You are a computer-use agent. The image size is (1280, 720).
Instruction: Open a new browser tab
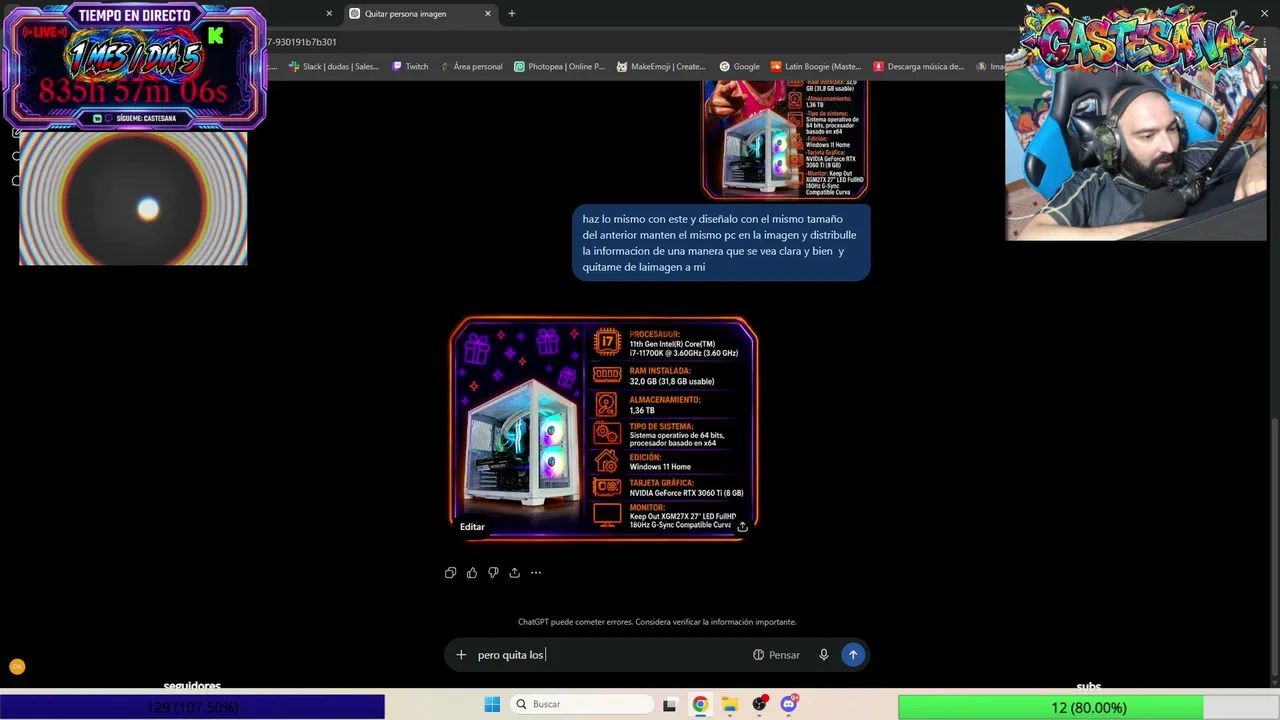click(512, 14)
